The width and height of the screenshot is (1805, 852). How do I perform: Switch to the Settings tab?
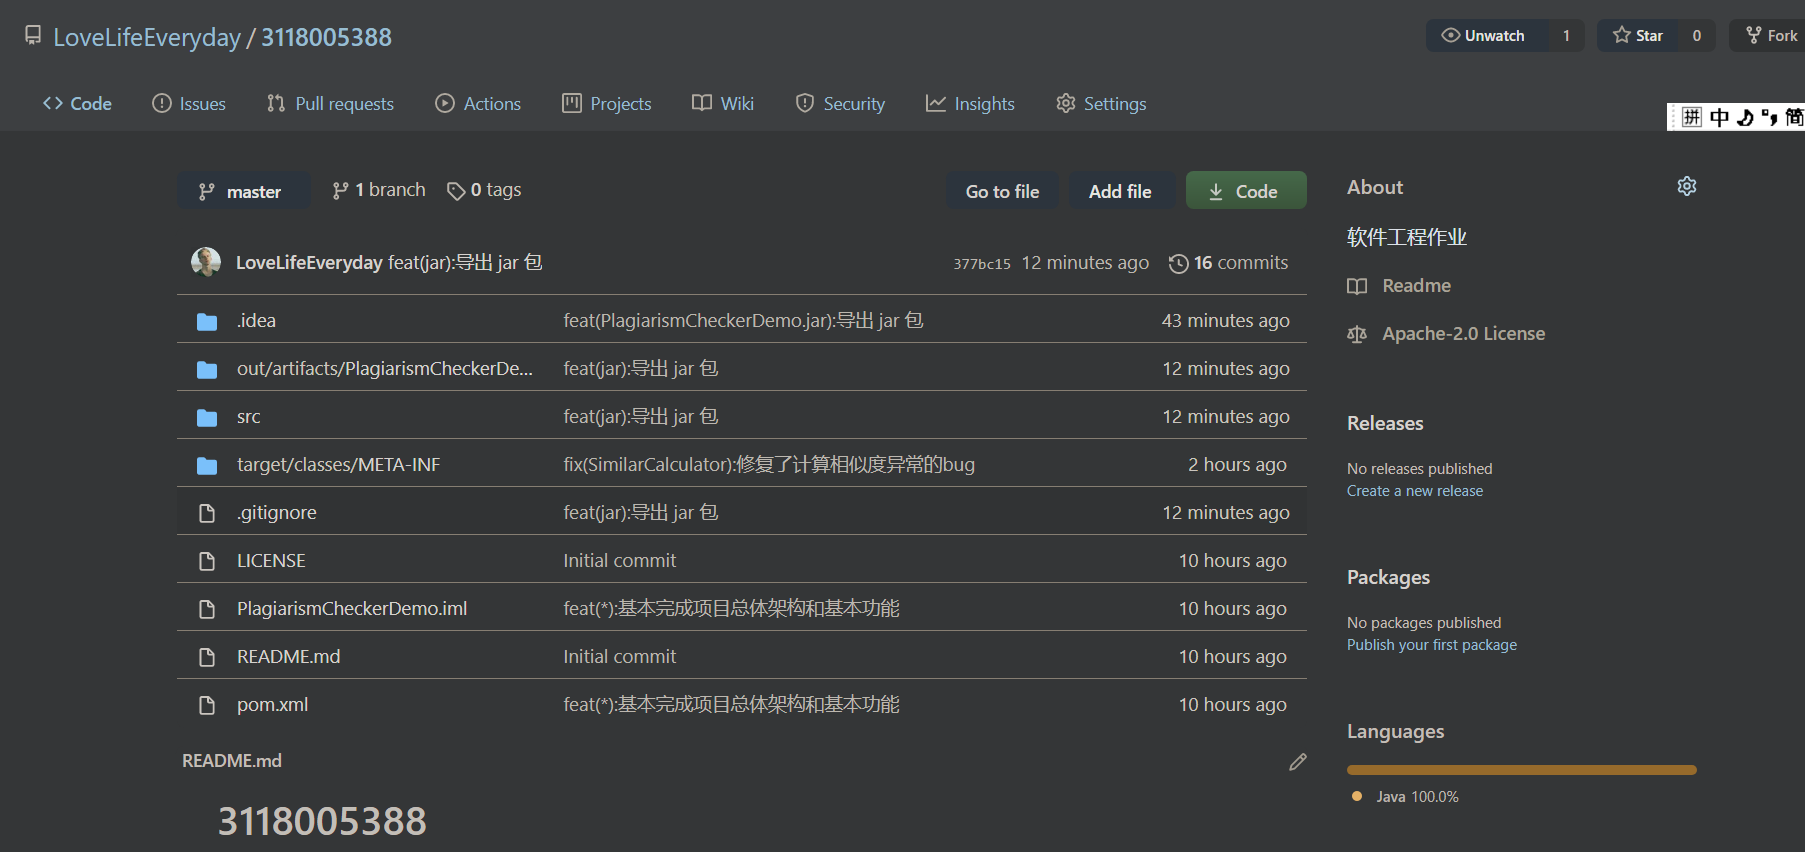tap(1101, 103)
